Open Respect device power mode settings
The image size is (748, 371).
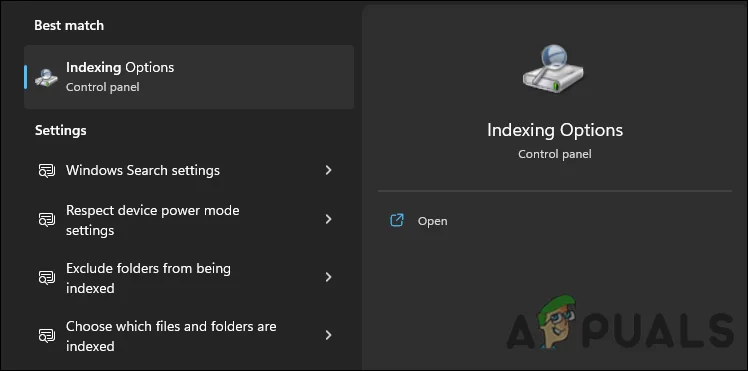pyautogui.click(x=189, y=220)
